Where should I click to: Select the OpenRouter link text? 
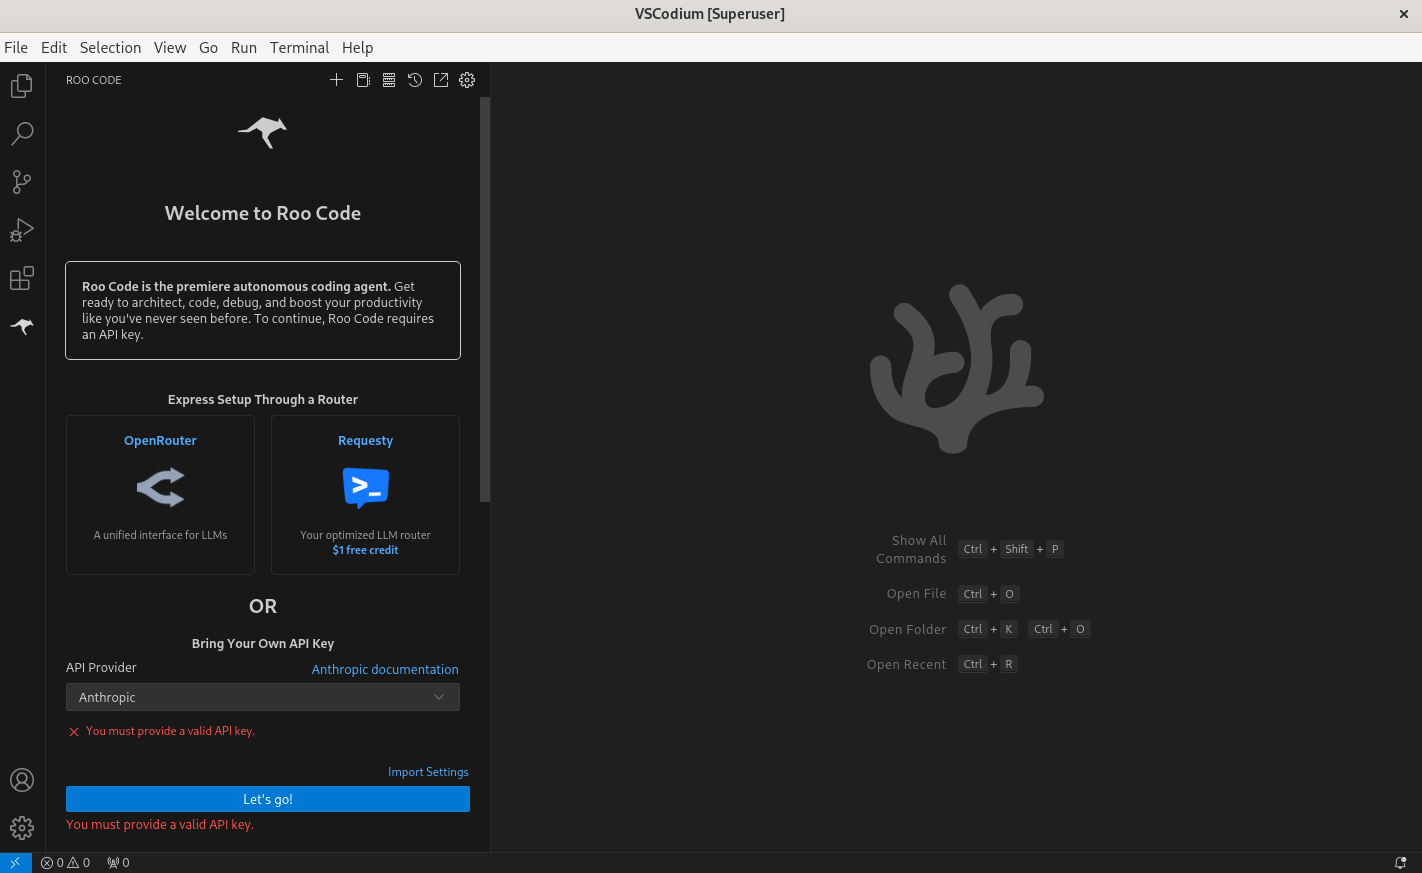[x=160, y=440]
